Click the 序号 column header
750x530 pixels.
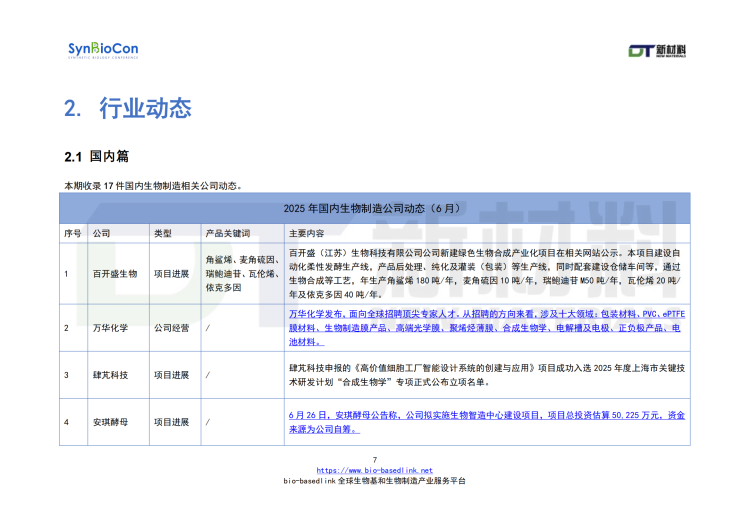[x=72, y=233]
